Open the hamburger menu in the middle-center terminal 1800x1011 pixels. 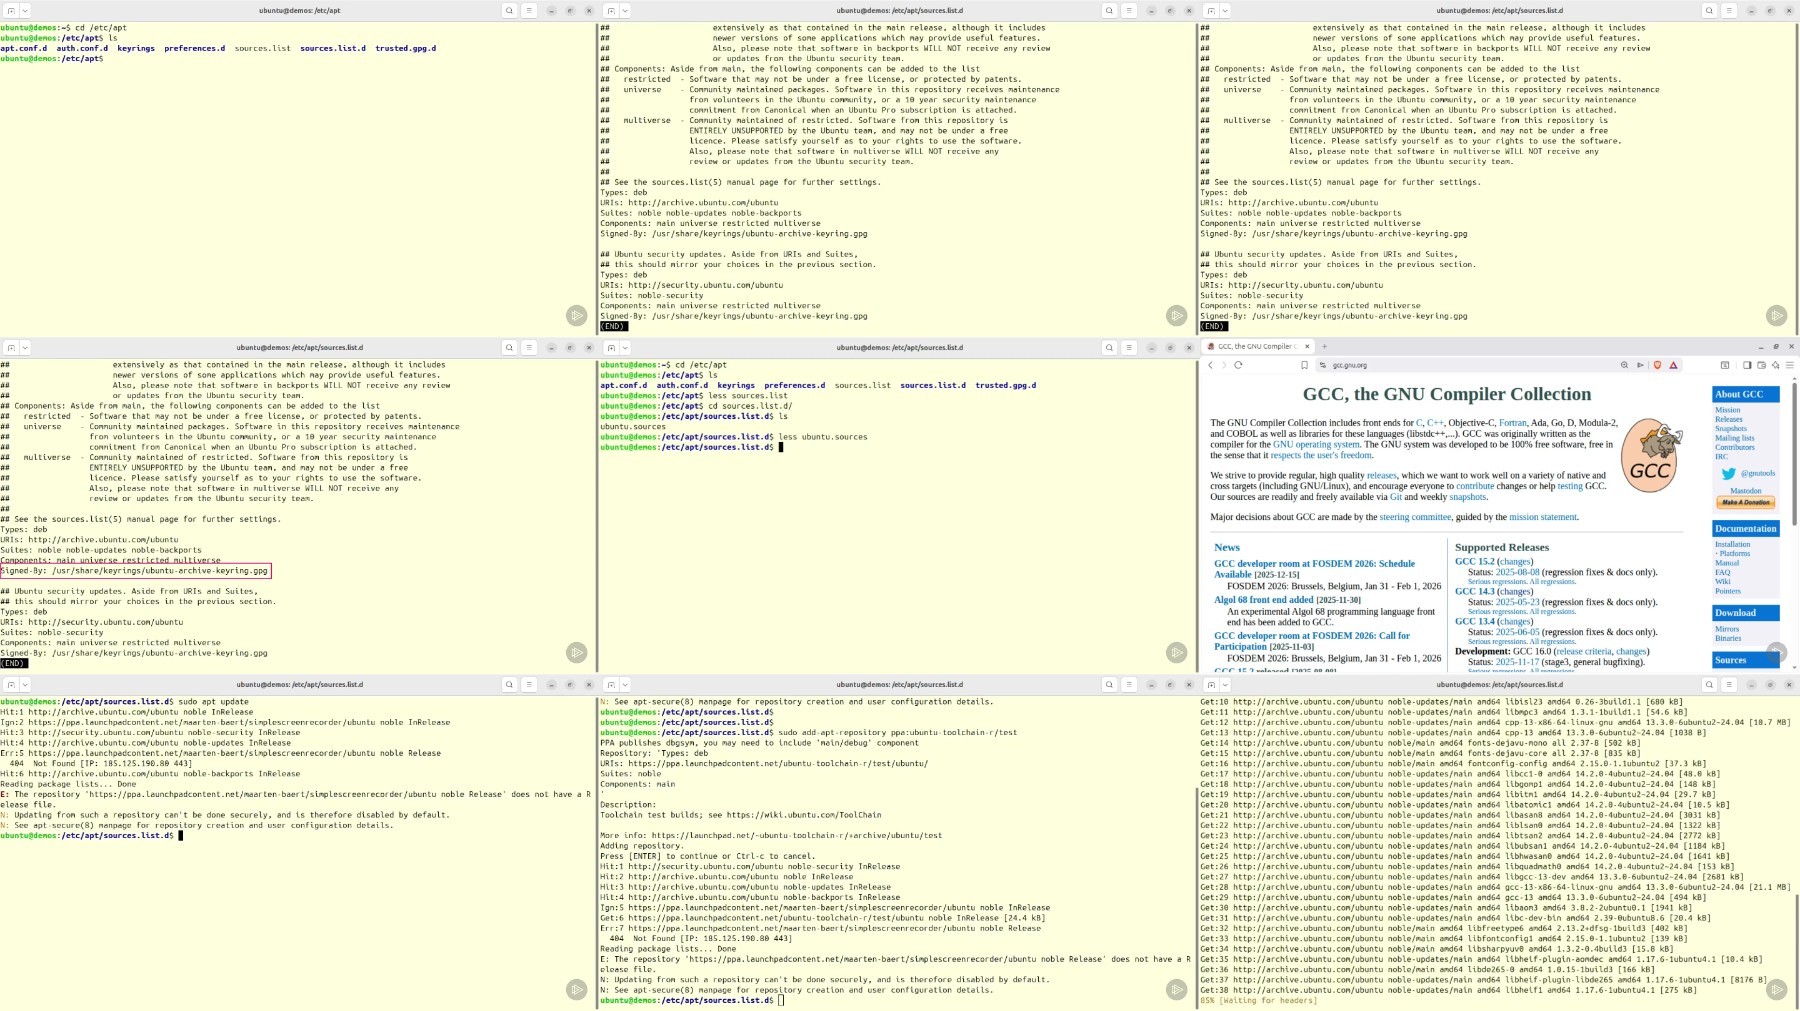click(x=1129, y=347)
